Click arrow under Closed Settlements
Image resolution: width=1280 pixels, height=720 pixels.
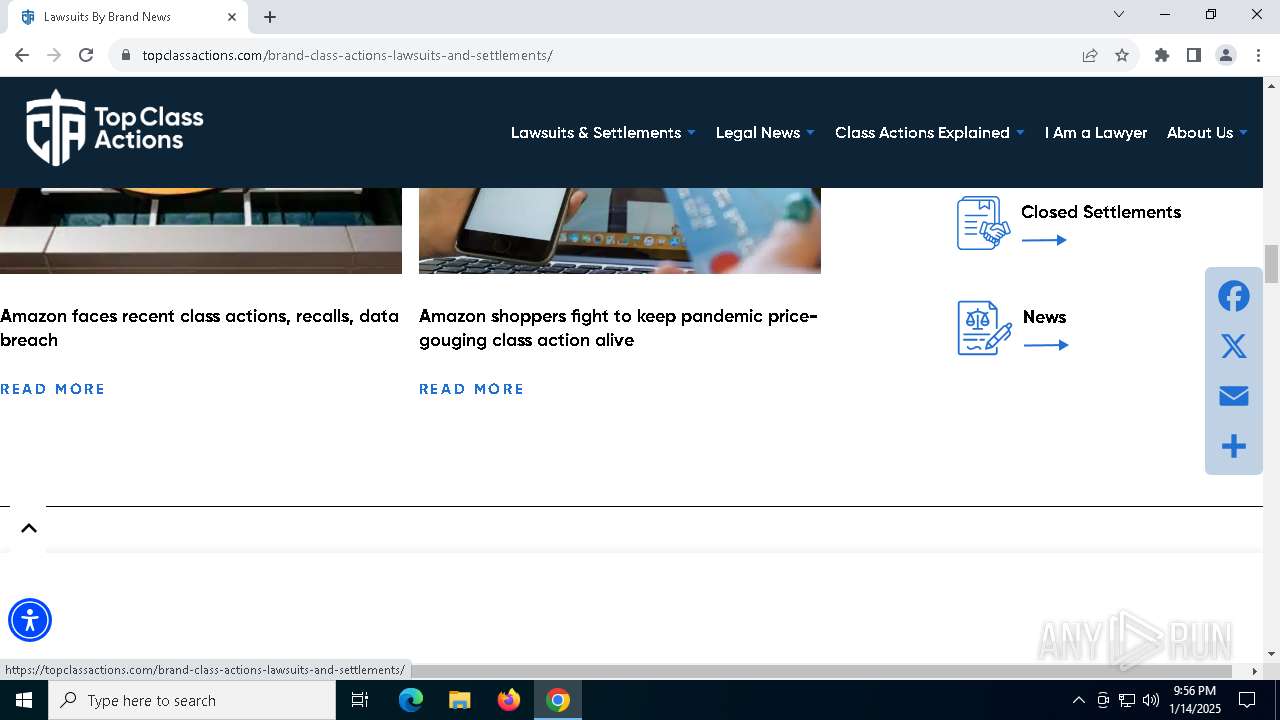point(1044,240)
